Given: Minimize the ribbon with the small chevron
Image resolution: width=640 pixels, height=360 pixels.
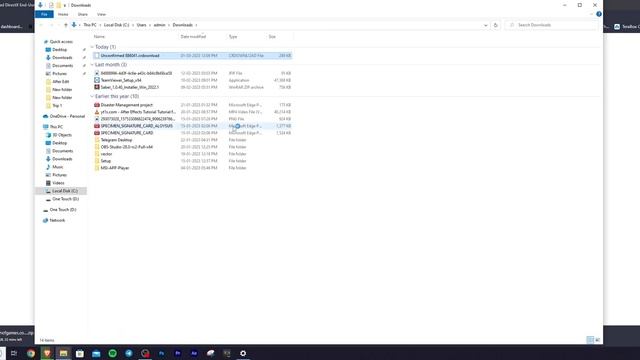Looking at the screenshot, I should 591,14.
